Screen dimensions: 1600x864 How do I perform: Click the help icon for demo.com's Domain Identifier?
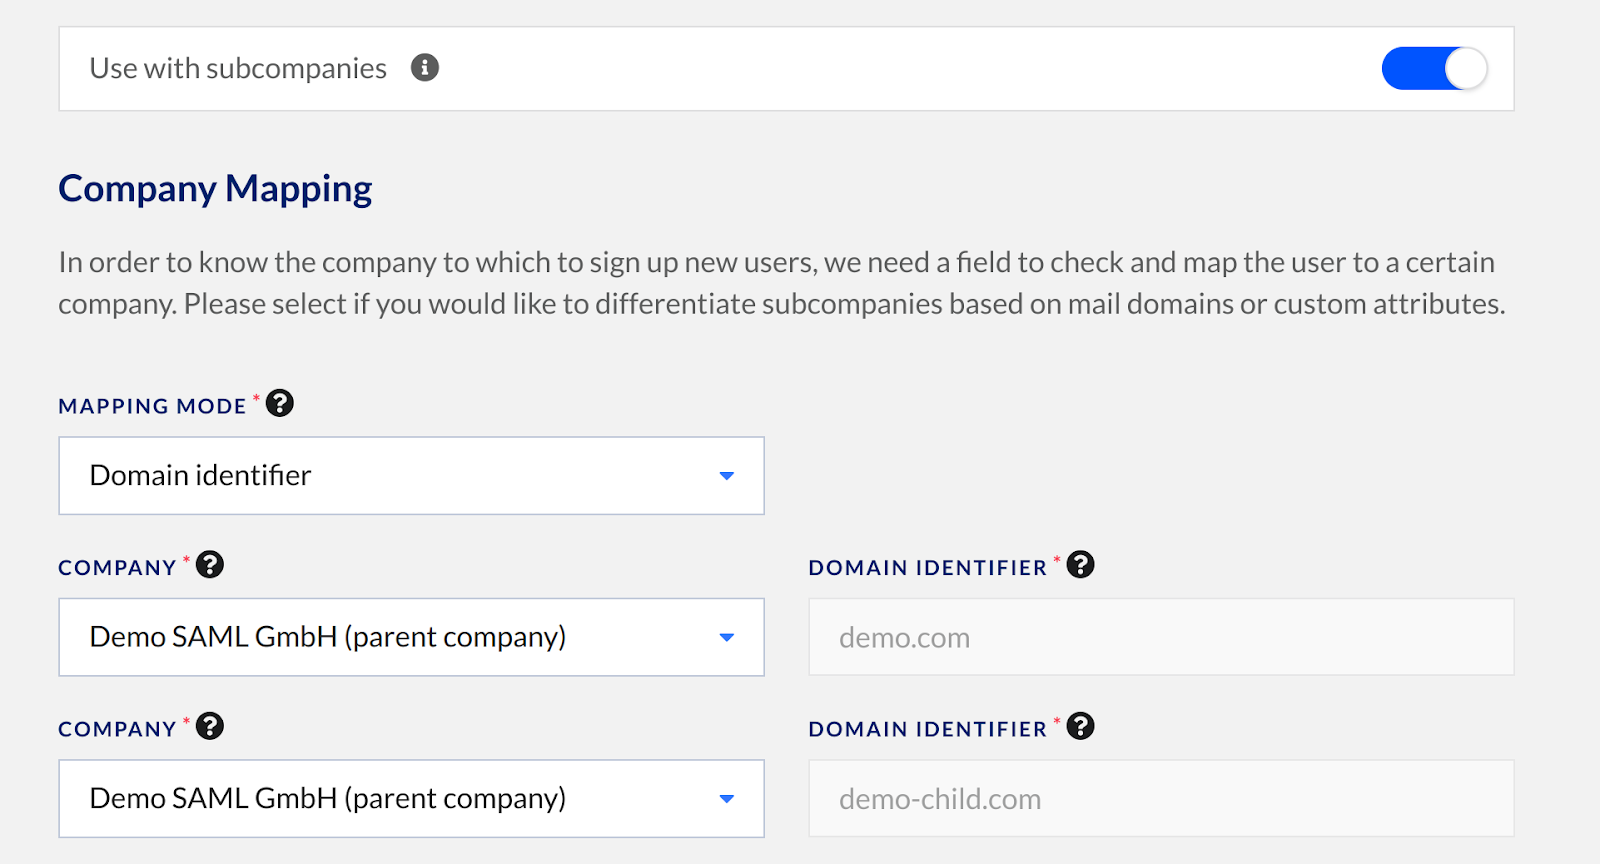[x=1081, y=565]
